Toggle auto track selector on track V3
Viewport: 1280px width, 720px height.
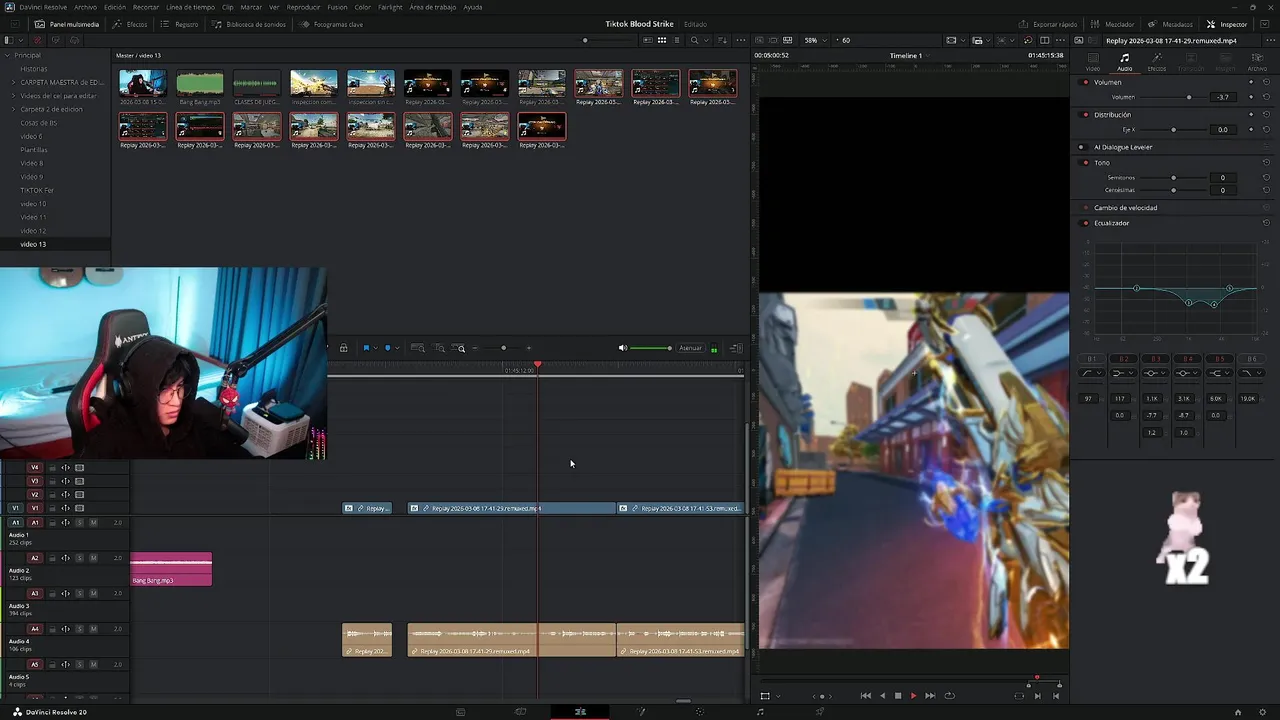[x=66, y=481]
